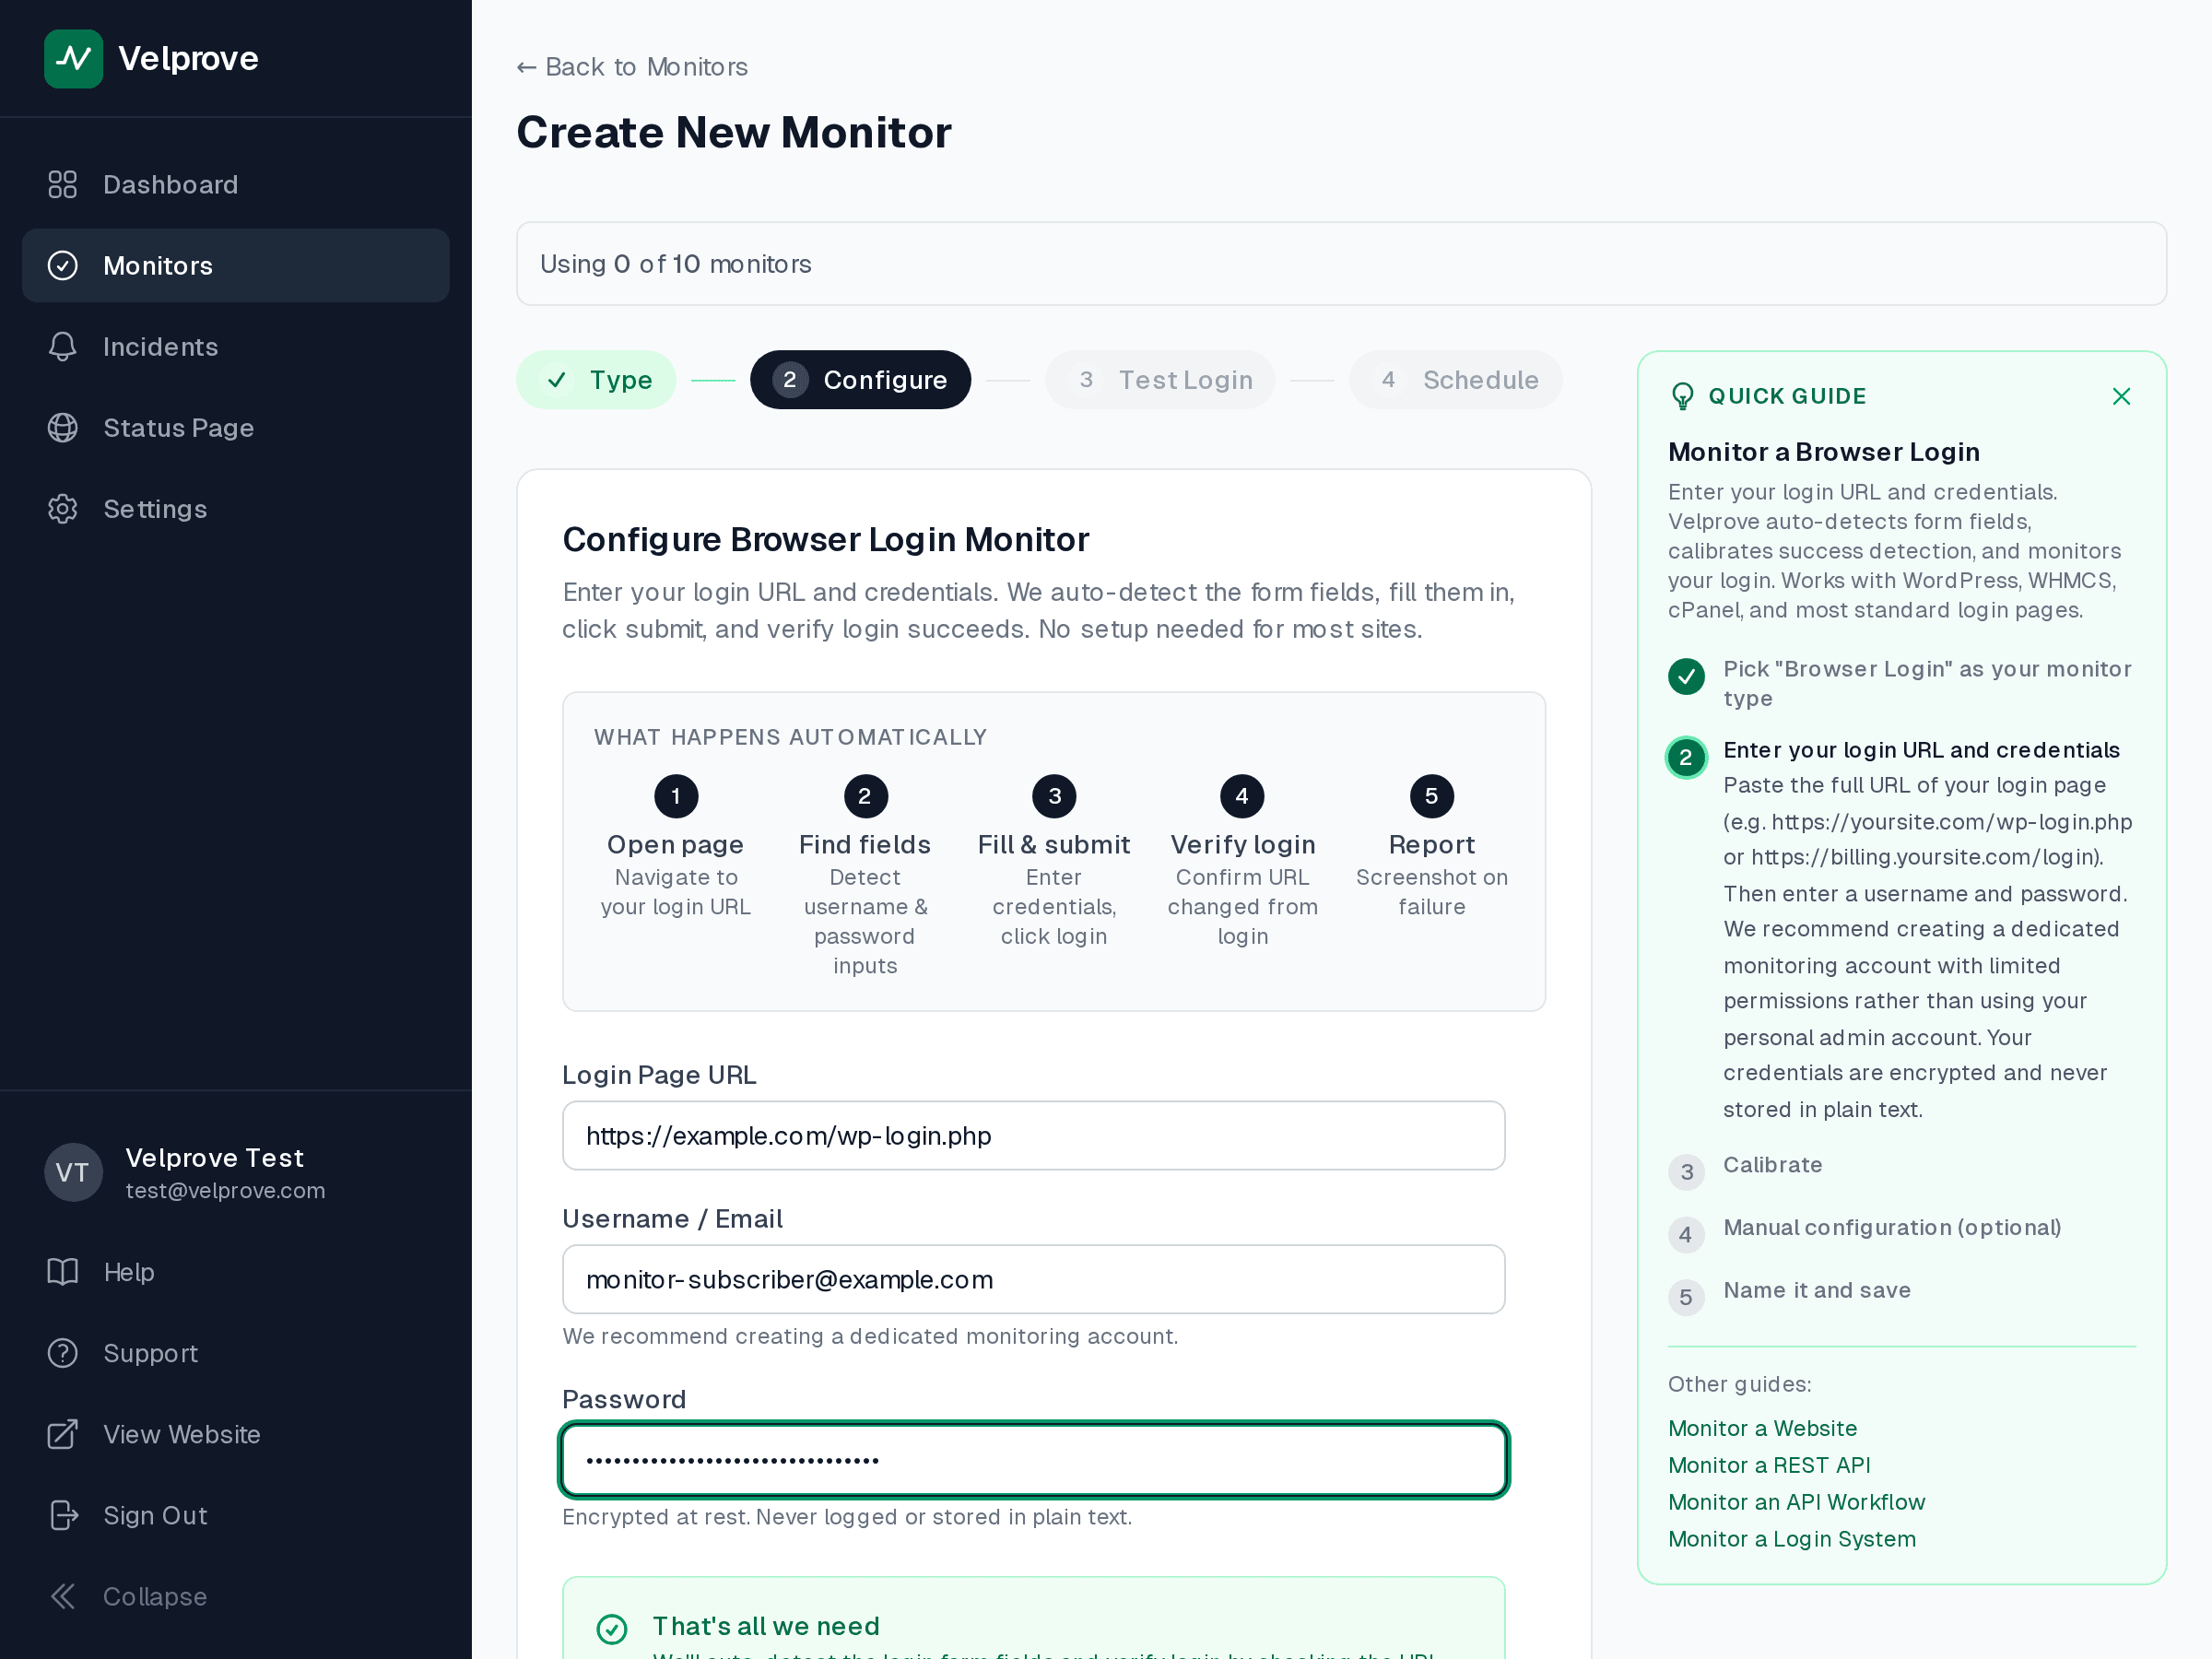Go back to Type step
The image size is (2212, 1659).
(x=596, y=380)
